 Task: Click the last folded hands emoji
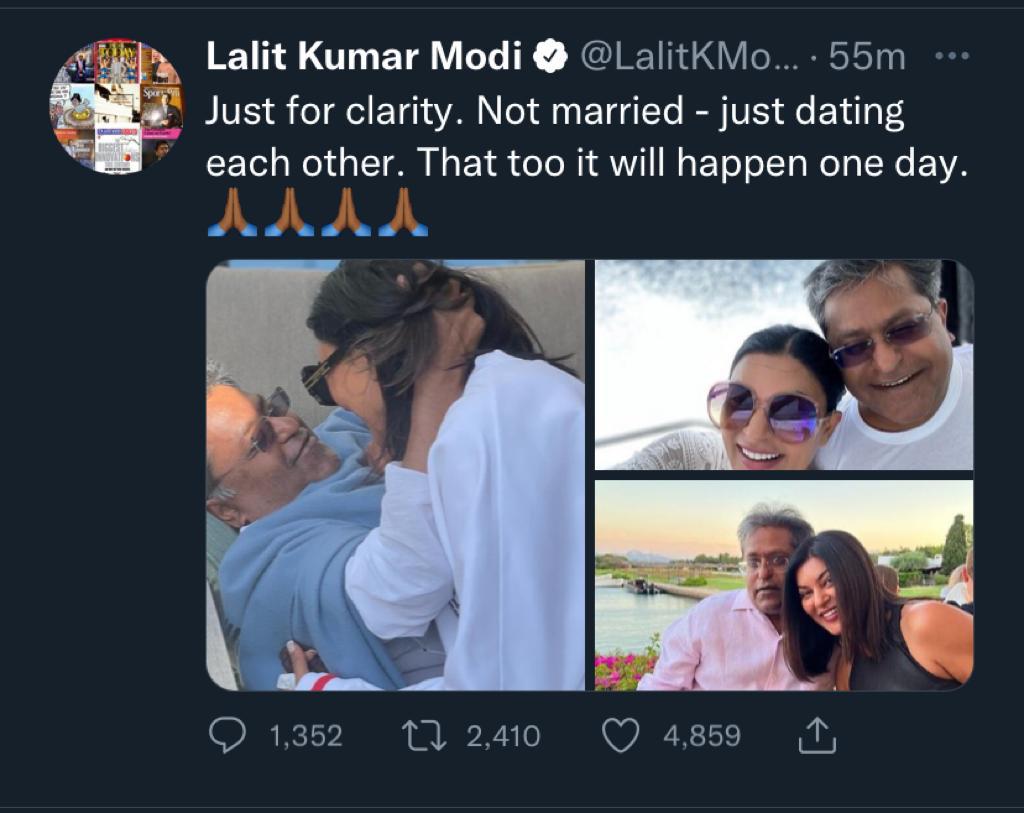(403, 213)
